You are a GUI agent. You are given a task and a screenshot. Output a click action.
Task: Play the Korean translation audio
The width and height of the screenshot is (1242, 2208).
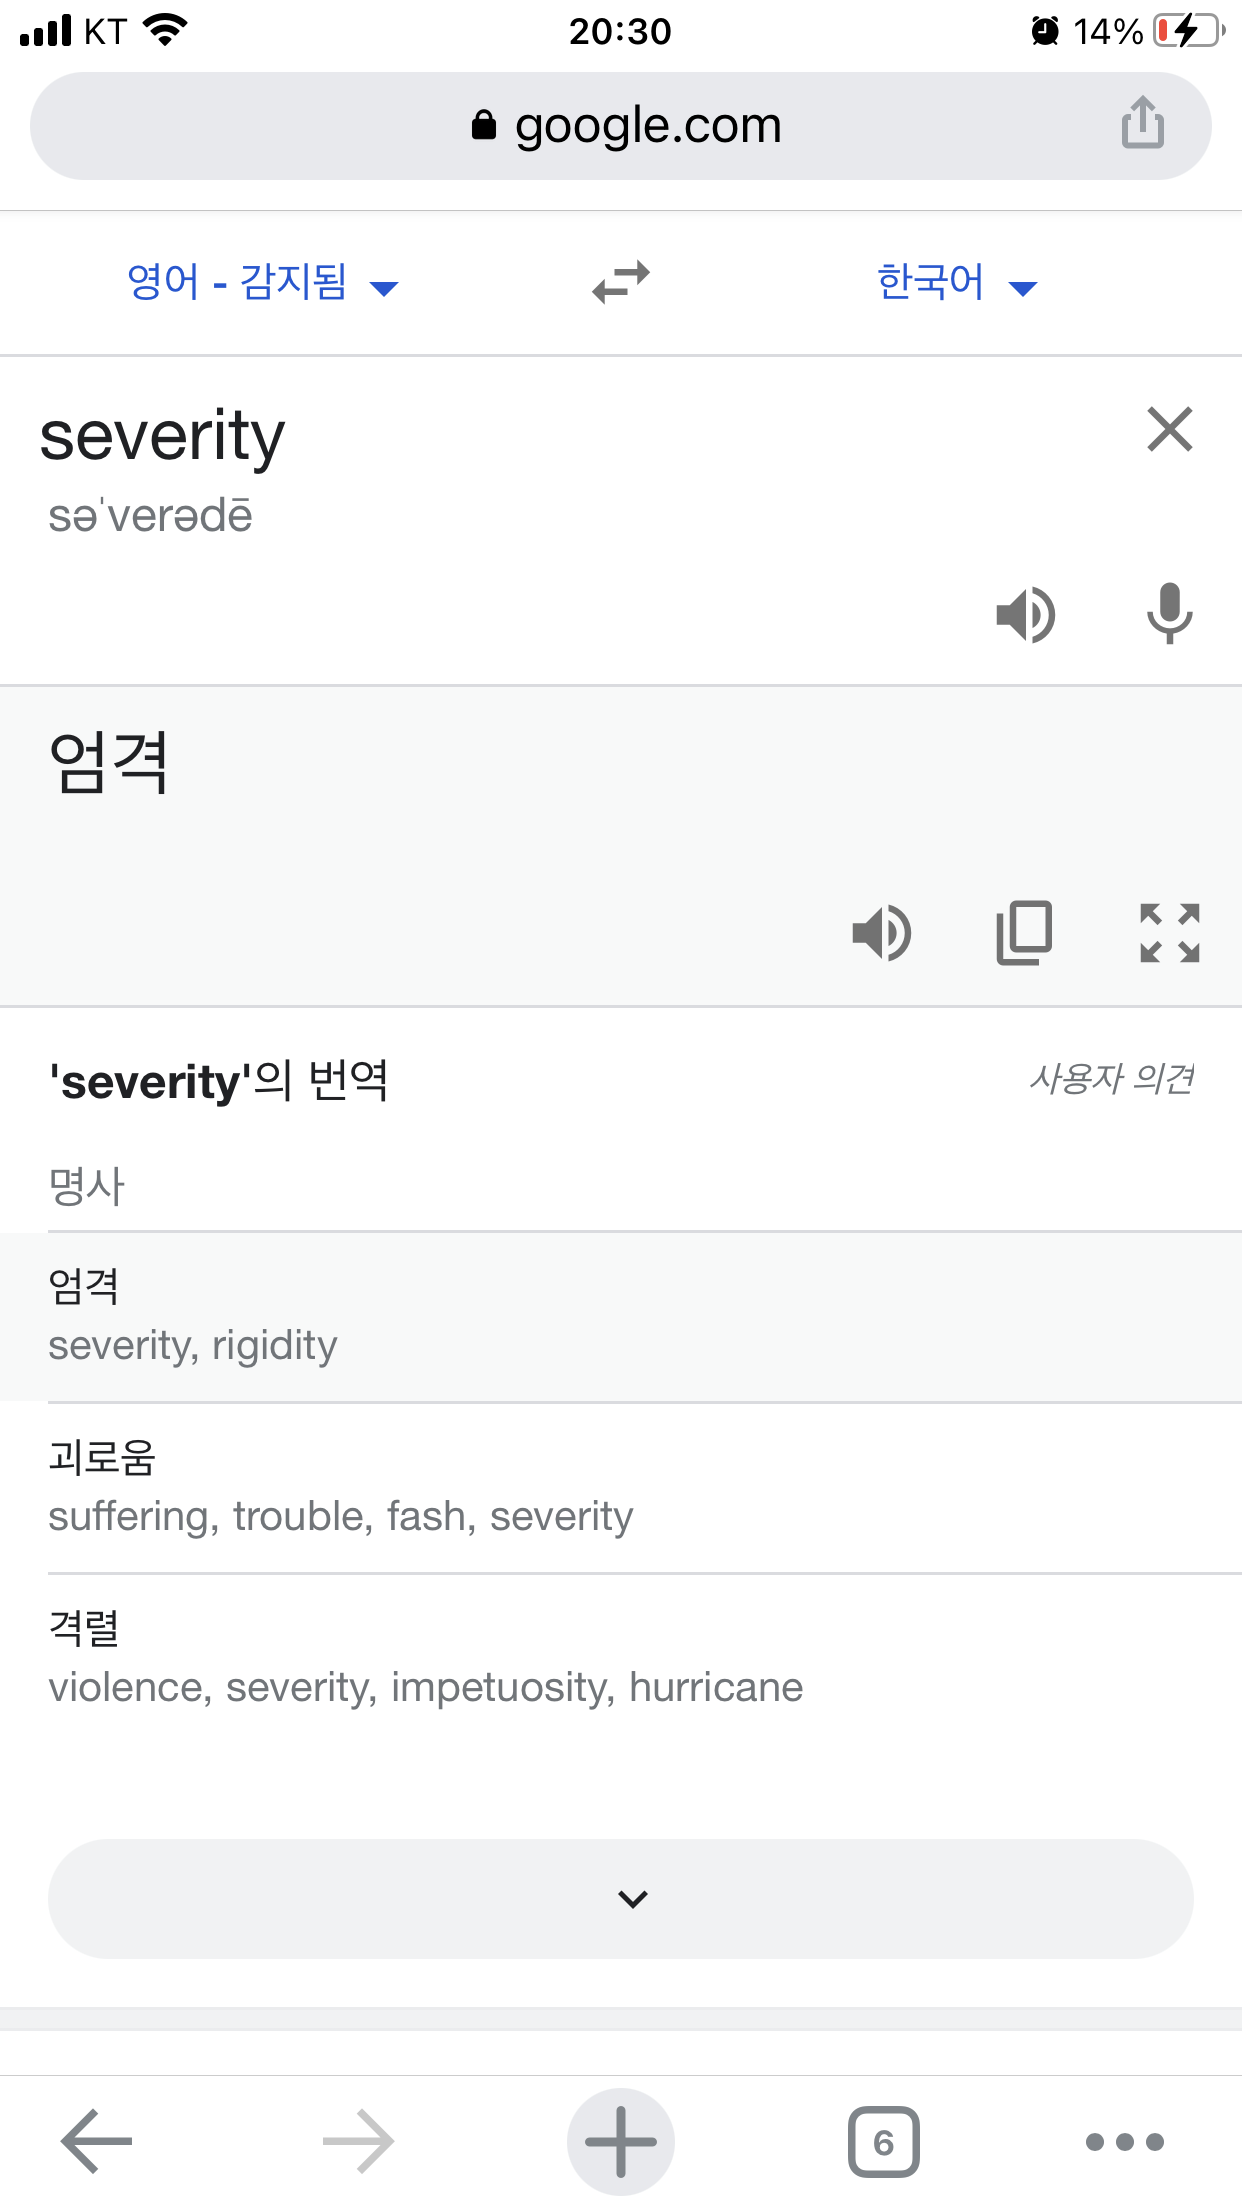tap(881, 933)
